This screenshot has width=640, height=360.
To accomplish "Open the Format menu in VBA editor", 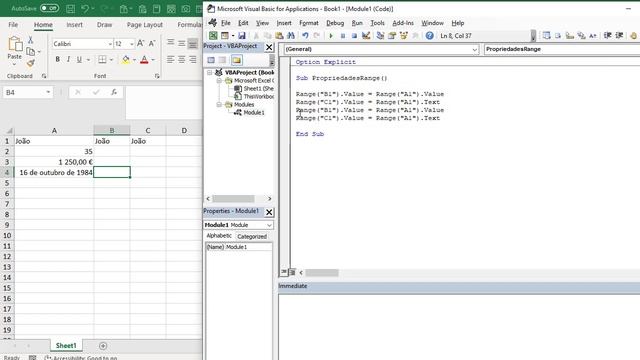I will [x=309, y=23].
